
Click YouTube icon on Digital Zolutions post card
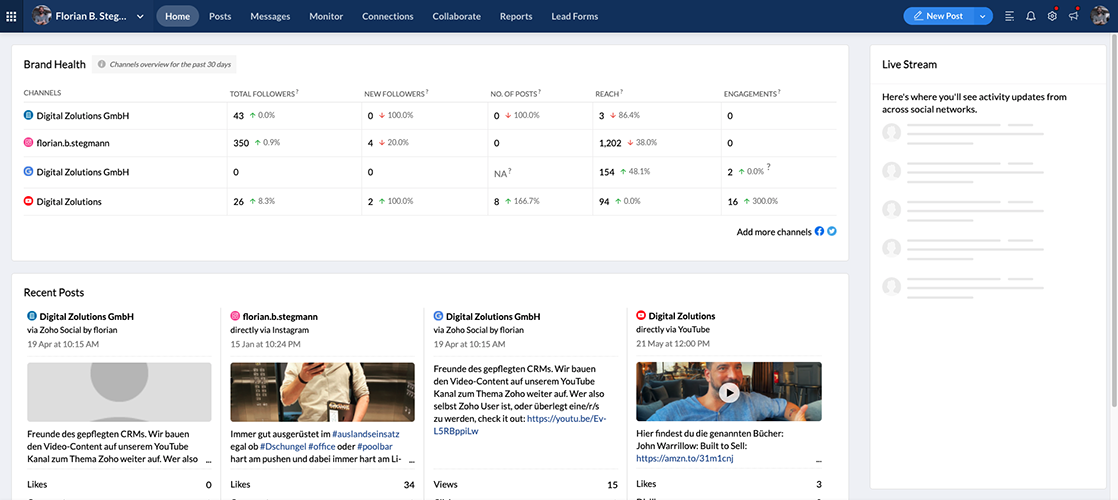[641, 315]
